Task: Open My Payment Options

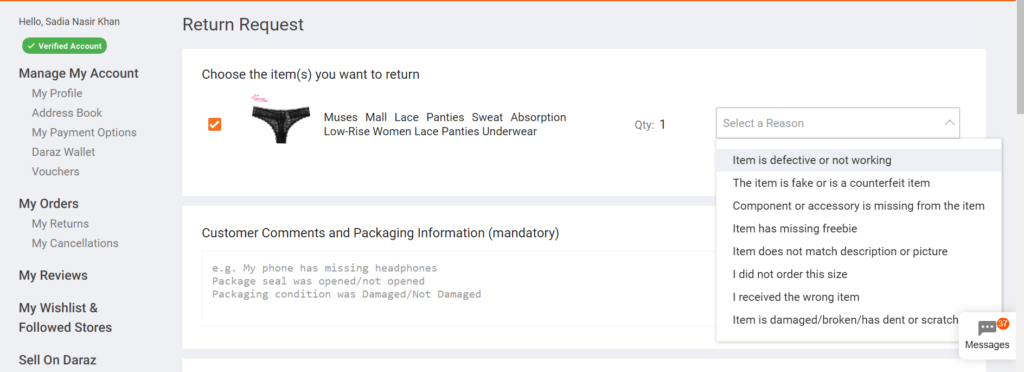Action: tap(84, 132)
